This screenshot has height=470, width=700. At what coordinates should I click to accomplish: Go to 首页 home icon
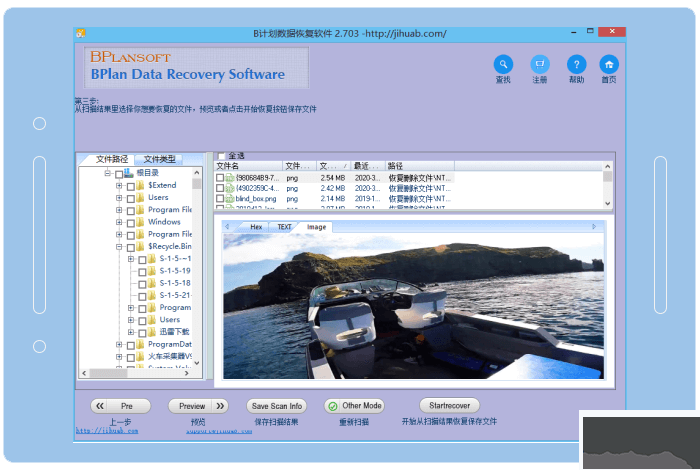tap(609, 64)
